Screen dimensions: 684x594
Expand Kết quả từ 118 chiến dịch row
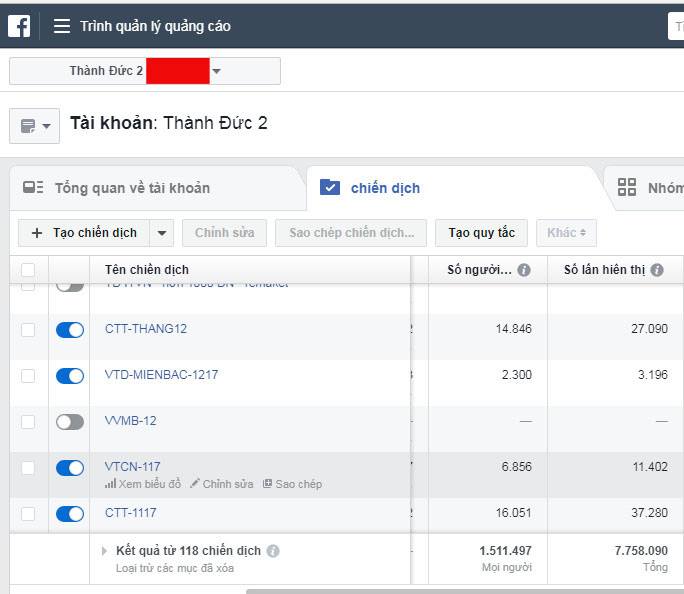click(x=104, y=551)
